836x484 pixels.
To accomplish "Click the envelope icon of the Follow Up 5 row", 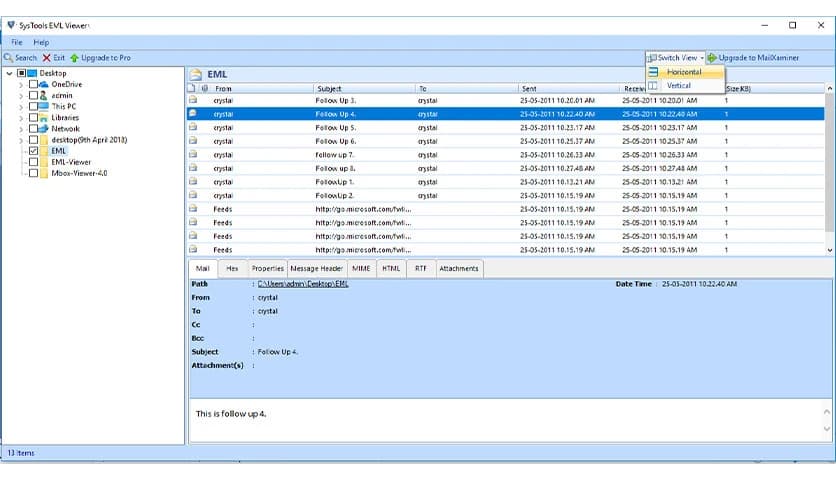I will point(193,127).
